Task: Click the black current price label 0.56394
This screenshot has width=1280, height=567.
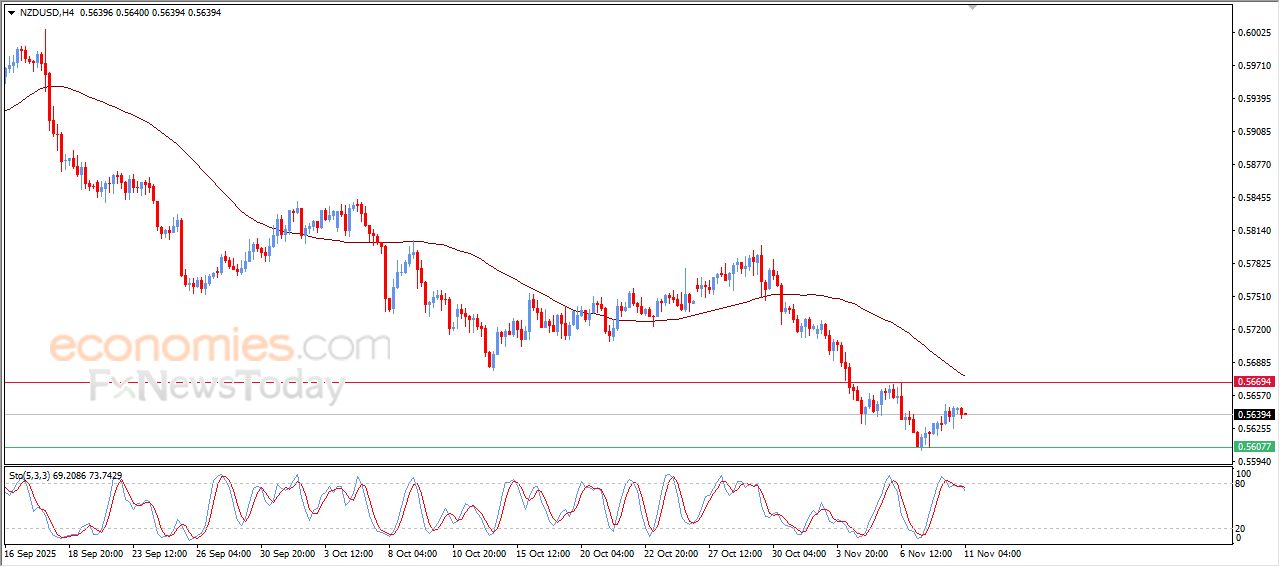Action: 1254,415
